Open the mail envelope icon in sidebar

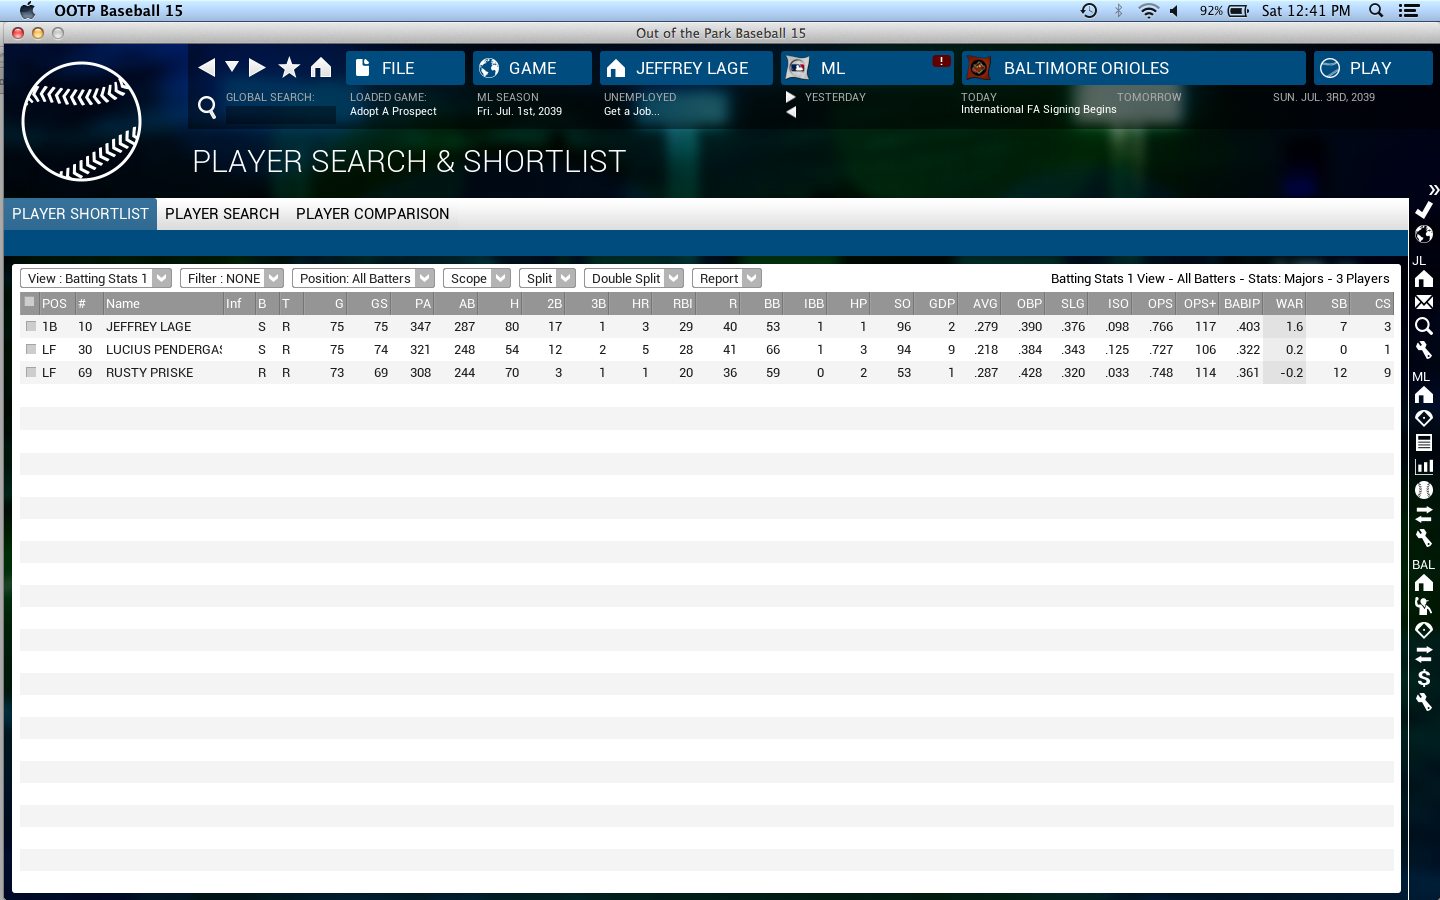click(x=1424, y=302)
